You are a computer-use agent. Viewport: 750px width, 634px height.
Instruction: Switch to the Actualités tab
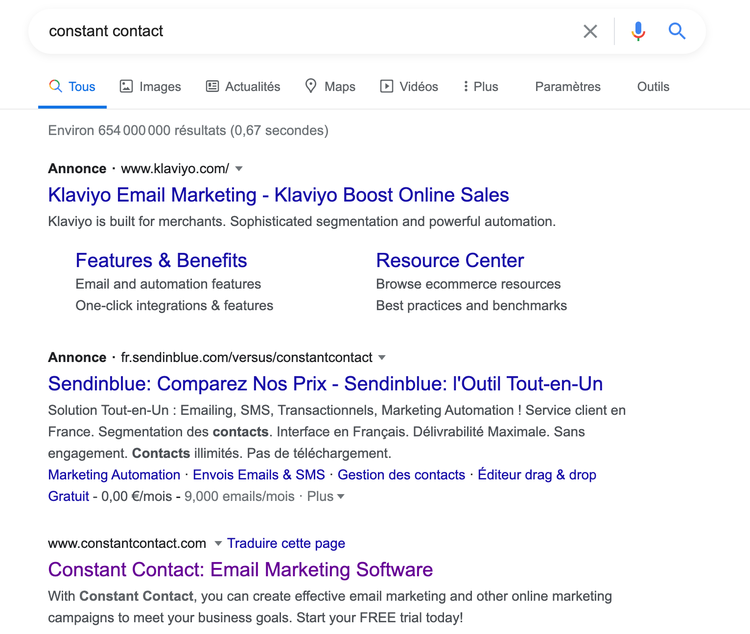(243, 87)
